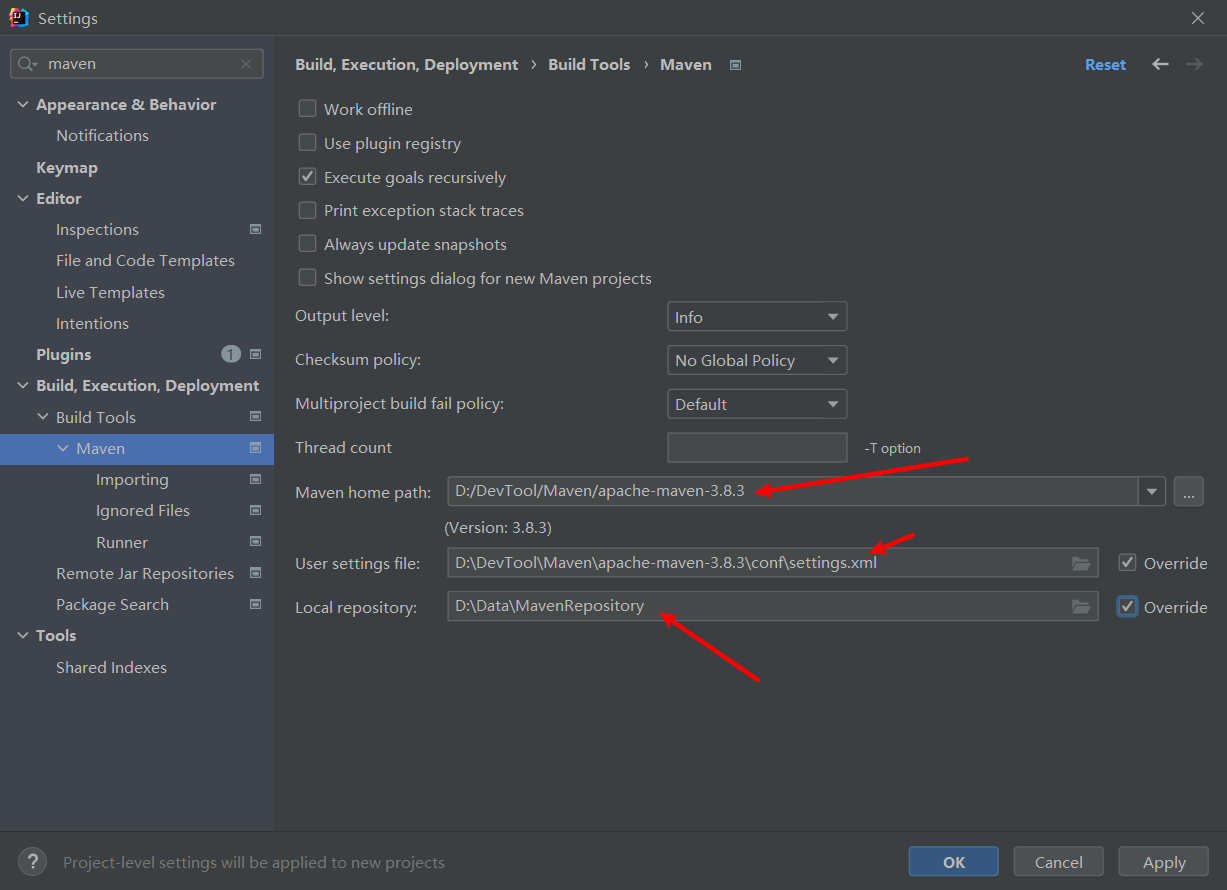Collapse the Build Tools tree node
The height and width of the screenshot is (890, 1227).
point(43,417)
